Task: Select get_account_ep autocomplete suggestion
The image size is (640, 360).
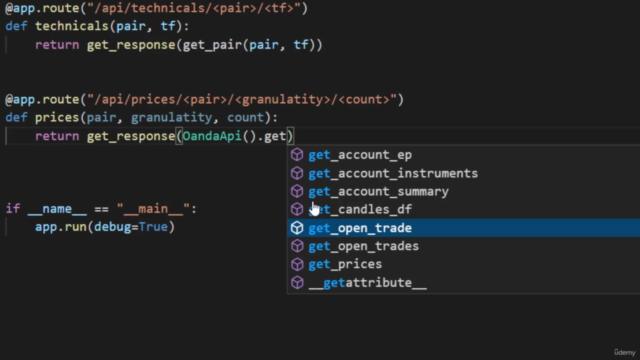Action: [x=464, y=155]
